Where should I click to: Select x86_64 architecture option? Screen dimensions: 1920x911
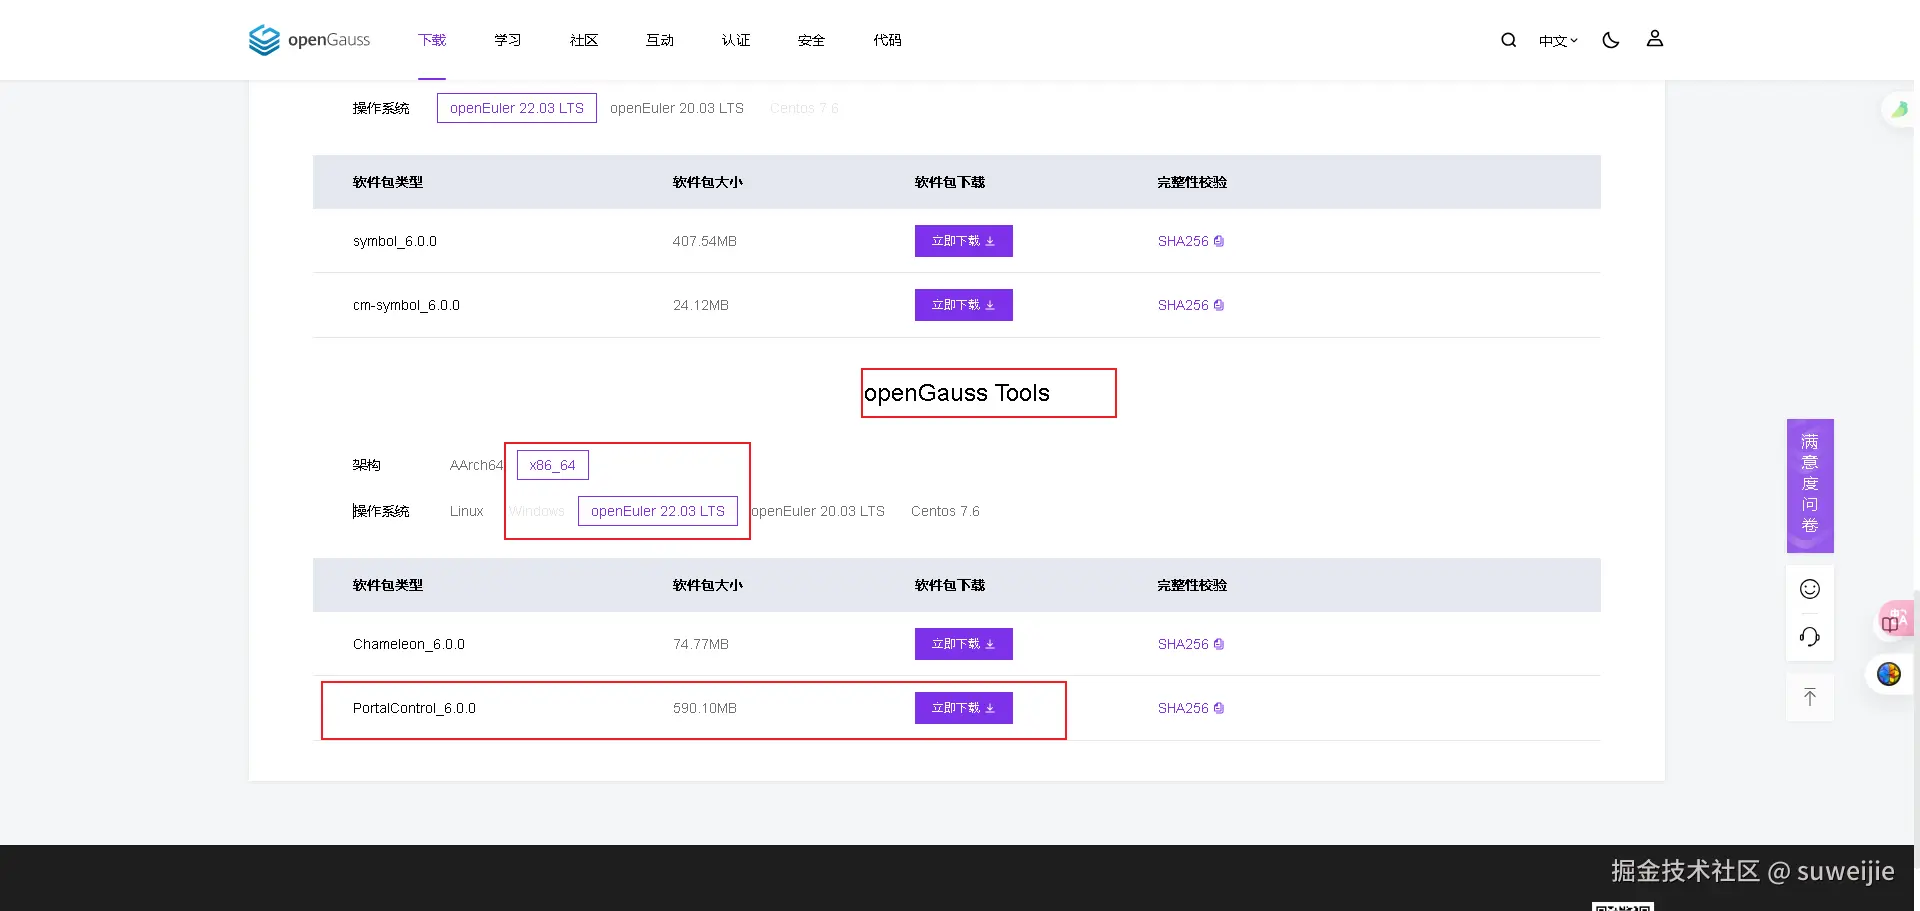click(552, 465)
